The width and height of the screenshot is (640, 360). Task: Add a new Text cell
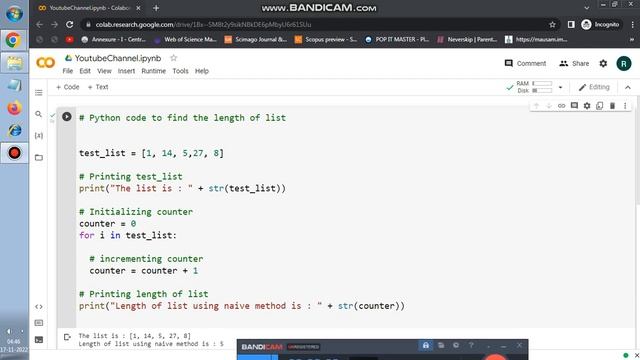pyautogui.click(x=98, y=87)
